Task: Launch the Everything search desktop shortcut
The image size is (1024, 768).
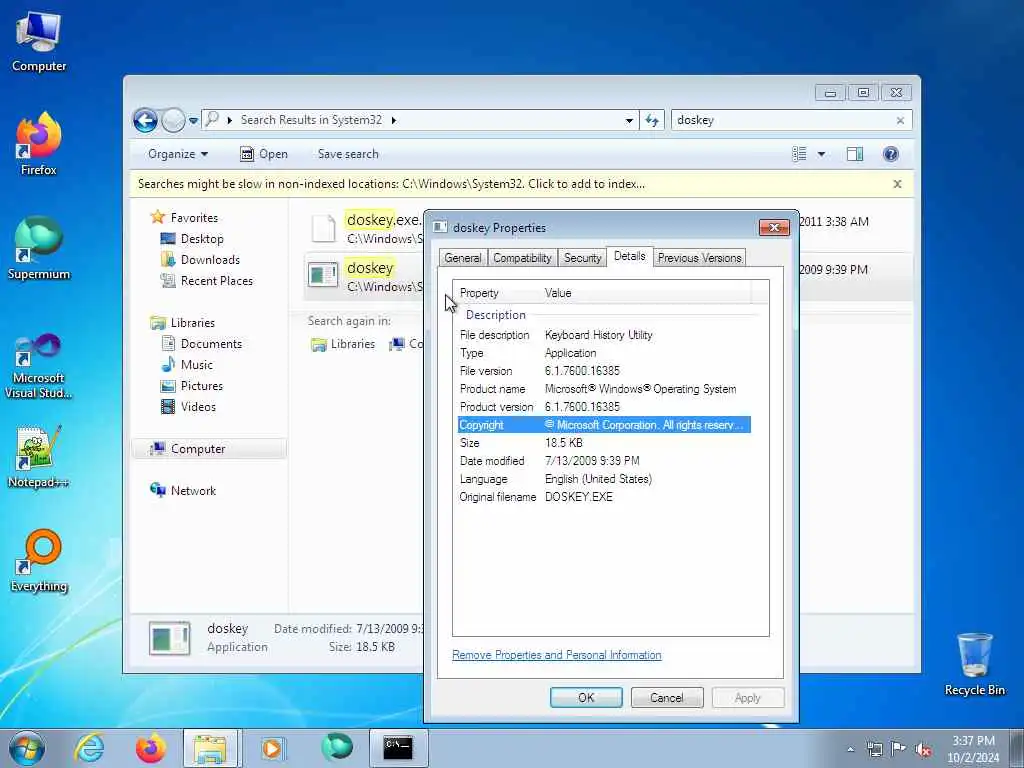Action: [x=39, y=560]
